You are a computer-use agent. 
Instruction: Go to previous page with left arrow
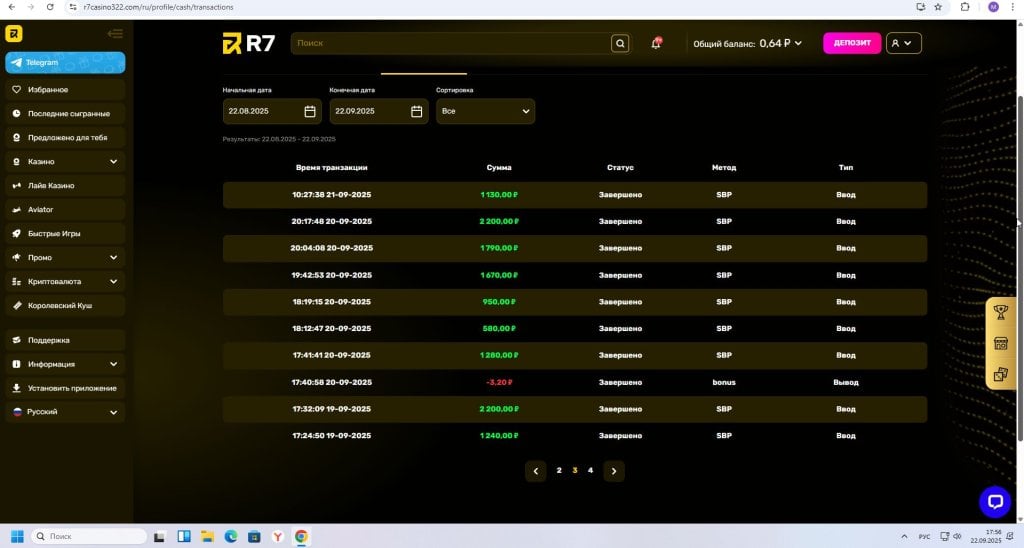coord(536,471)
